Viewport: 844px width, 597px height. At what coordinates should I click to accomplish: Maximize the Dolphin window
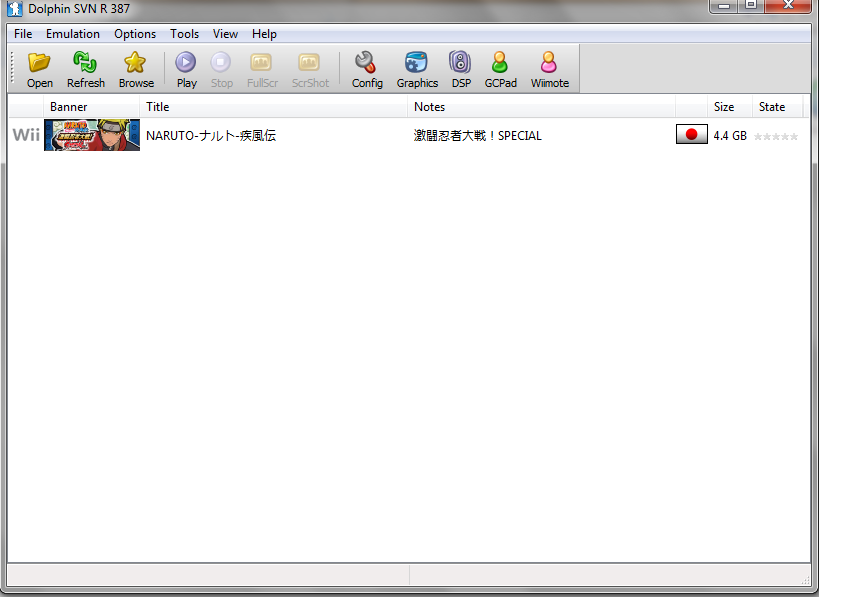751,5
